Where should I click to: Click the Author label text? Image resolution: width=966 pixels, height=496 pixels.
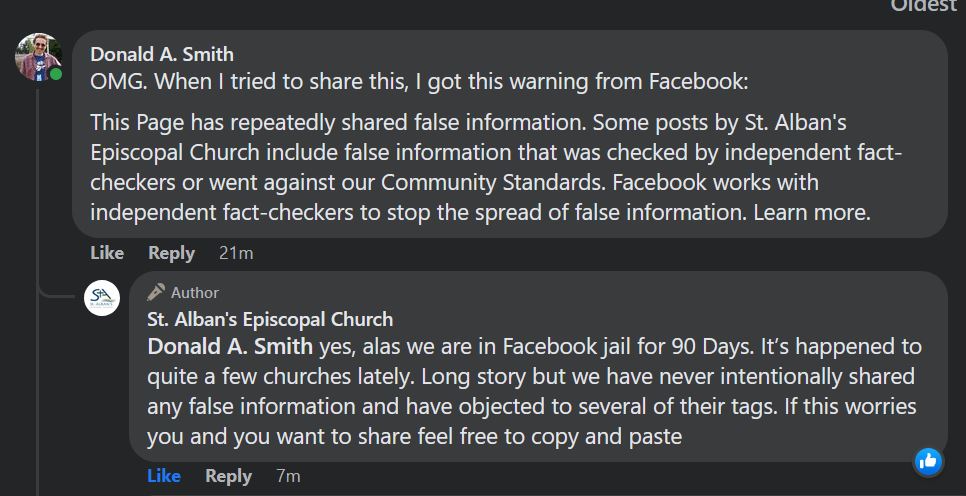coord(195,293)
